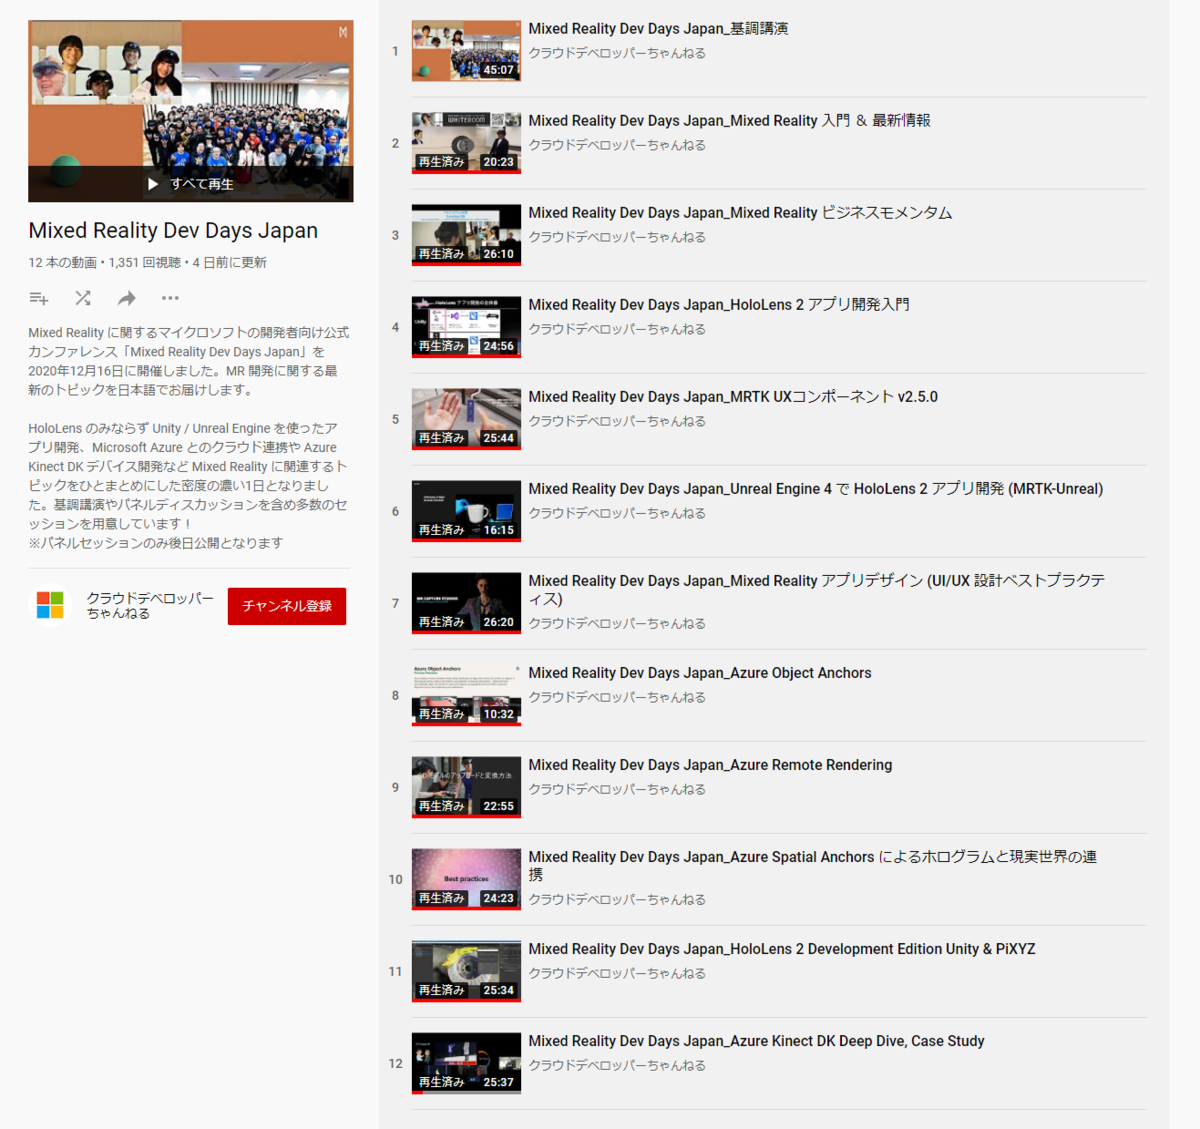Open thumbnail of video 5 with 25:44 duration

click(466, 419)
